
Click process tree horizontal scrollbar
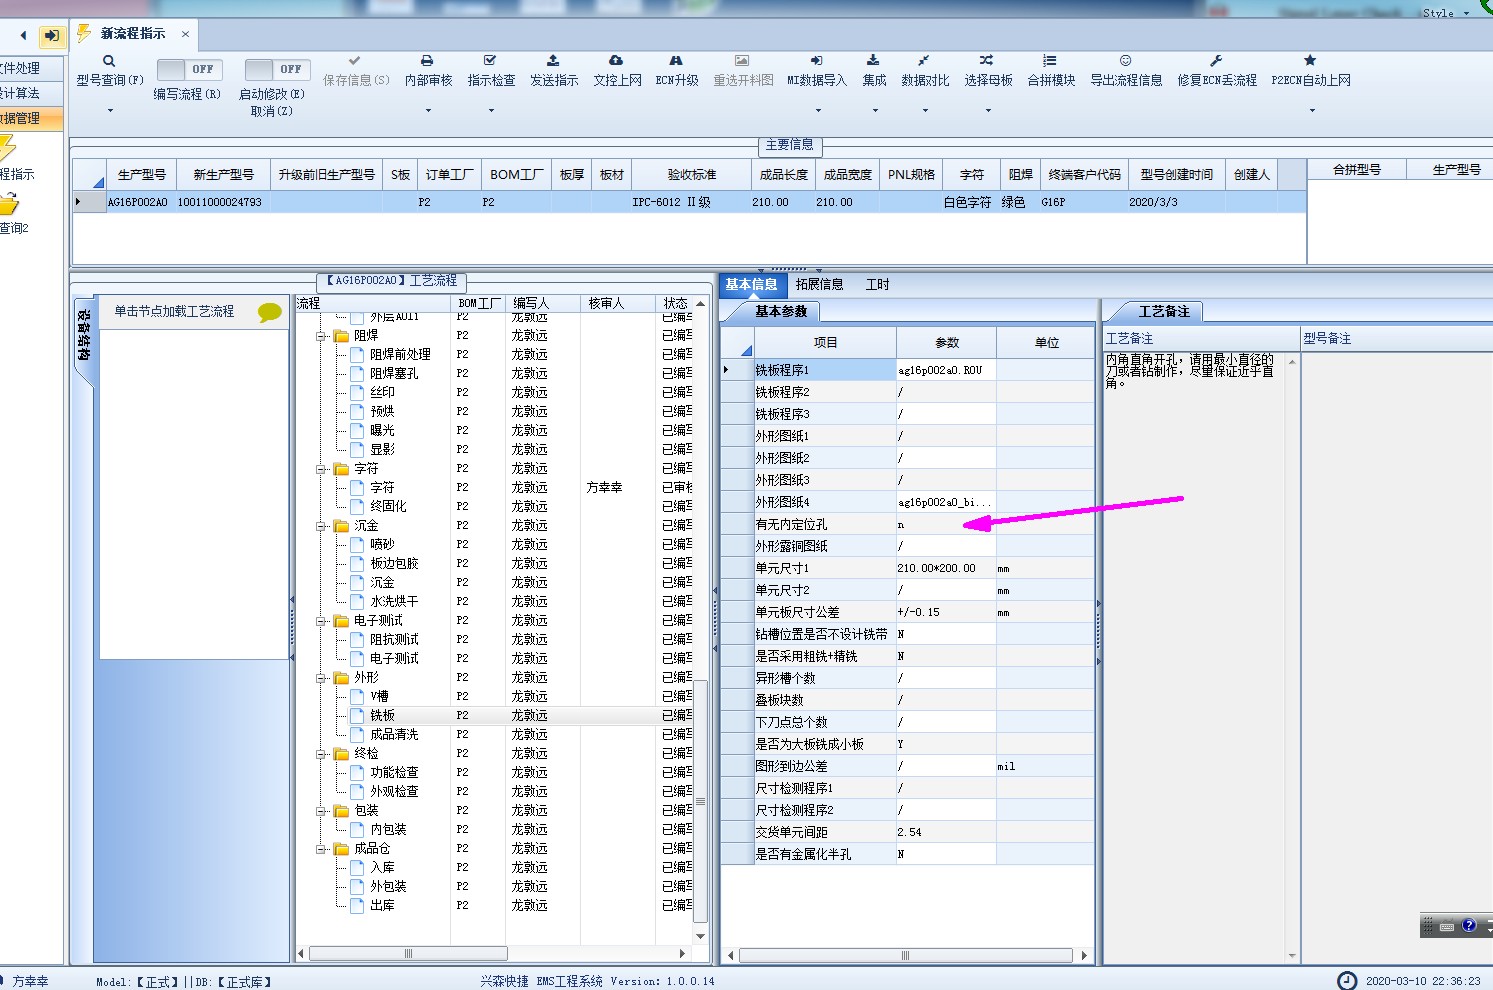click(408, 954)
